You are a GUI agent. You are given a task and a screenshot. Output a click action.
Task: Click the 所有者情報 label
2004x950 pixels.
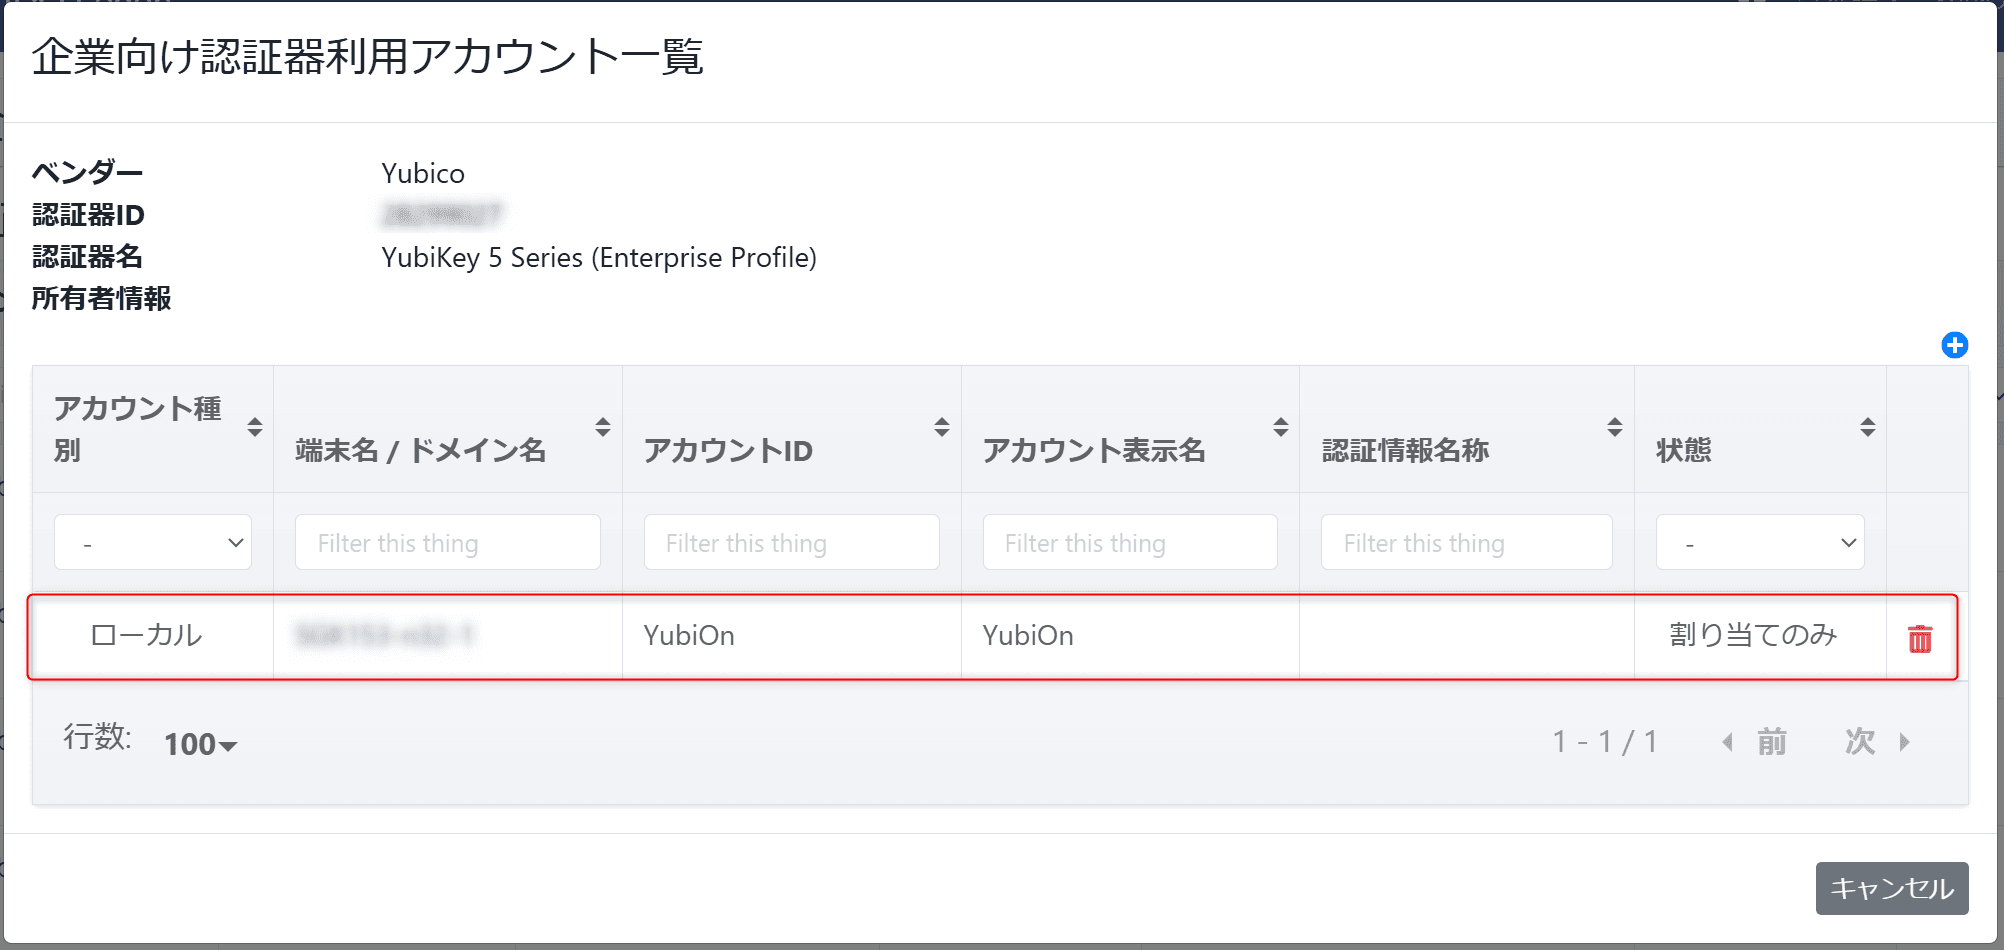pos(101,298)
